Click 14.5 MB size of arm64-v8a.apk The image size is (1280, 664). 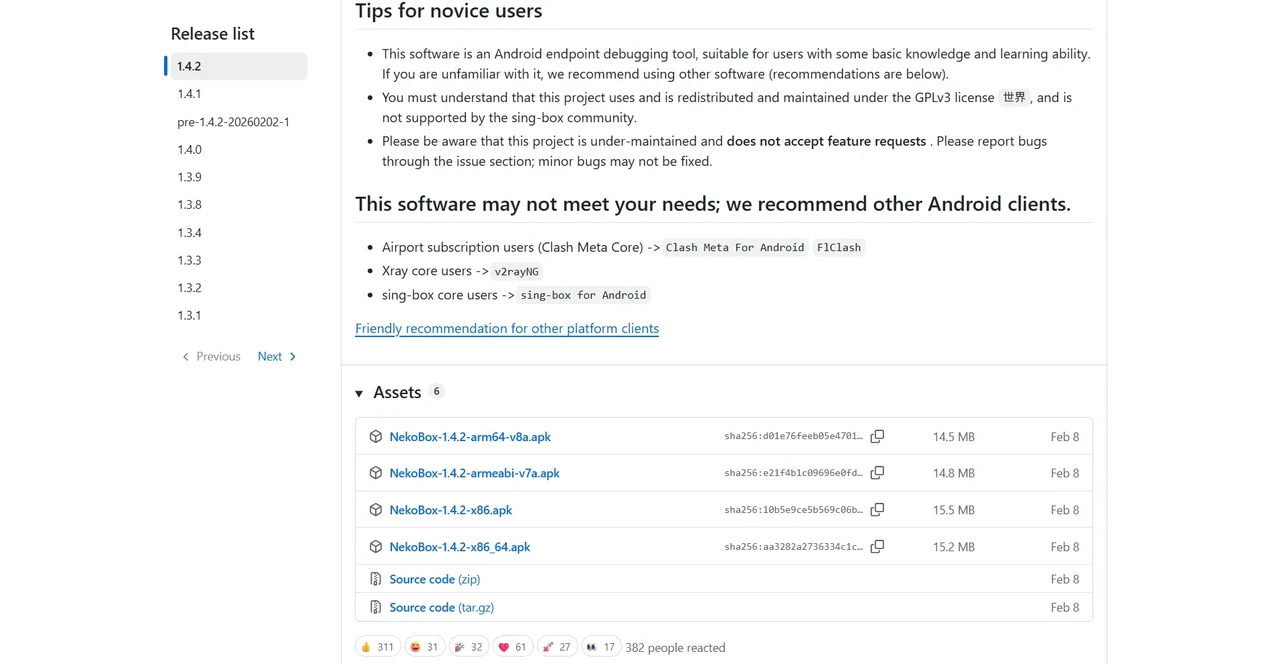pyautogui.click(x=954, y=437)
